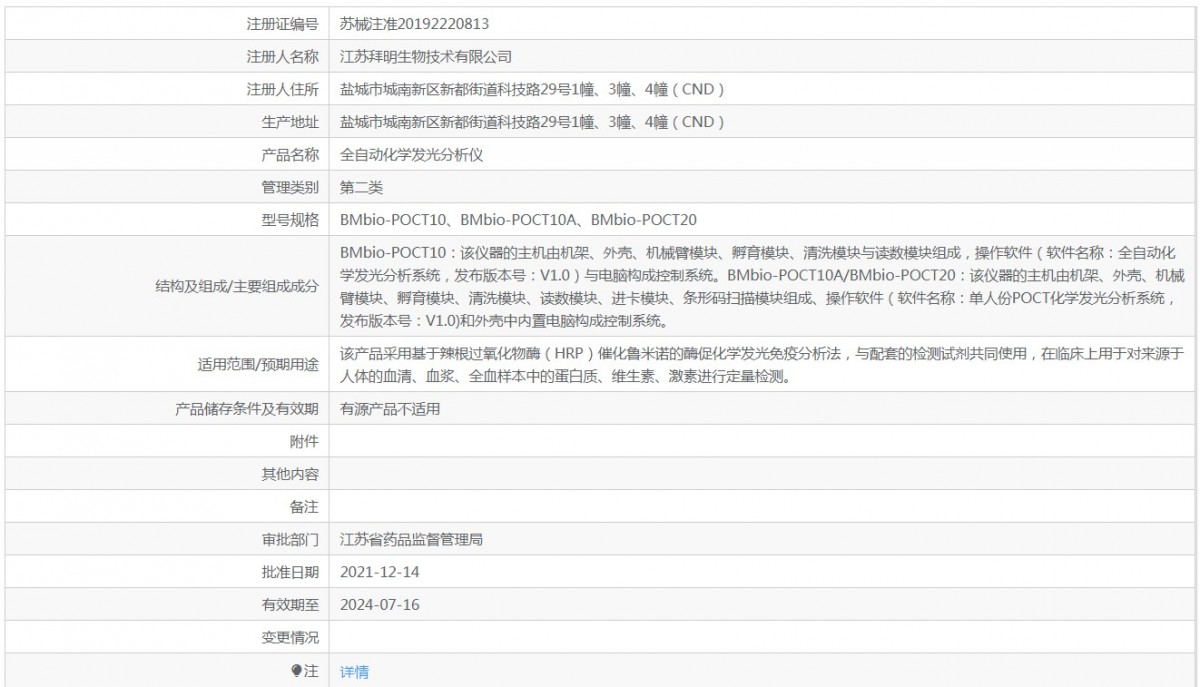Select the 附件 row label
The image size is (1200, 687).
point(304,442)
